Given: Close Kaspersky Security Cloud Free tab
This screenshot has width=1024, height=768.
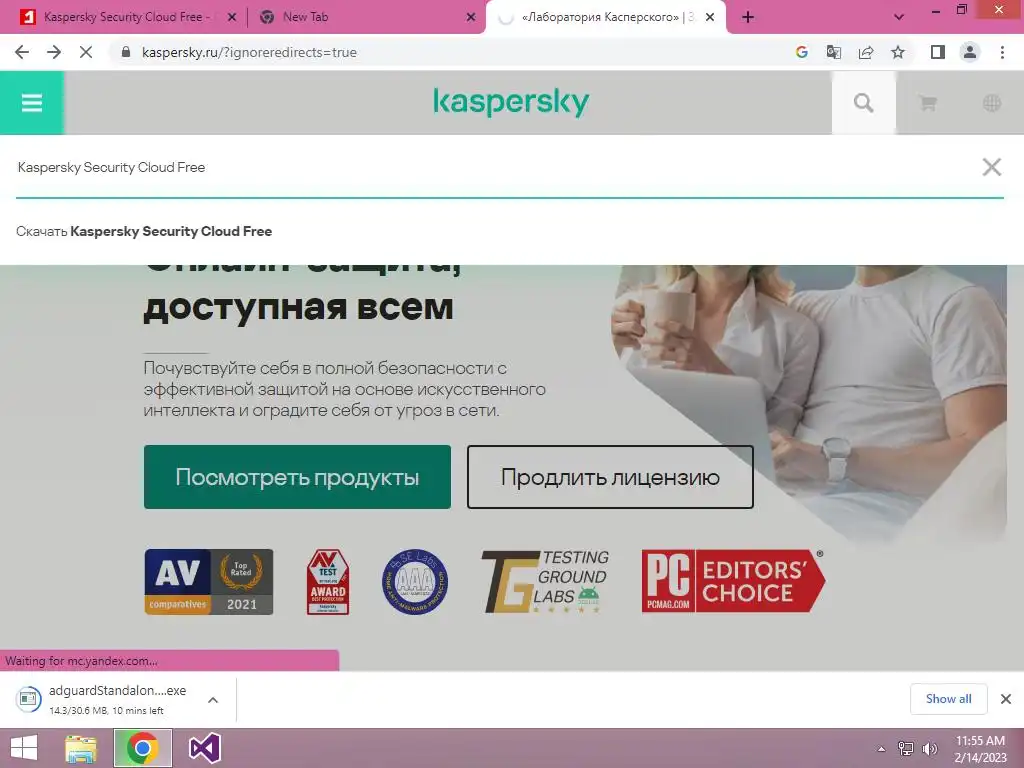Looking at the screenshot, I should (x=231, y=18).
